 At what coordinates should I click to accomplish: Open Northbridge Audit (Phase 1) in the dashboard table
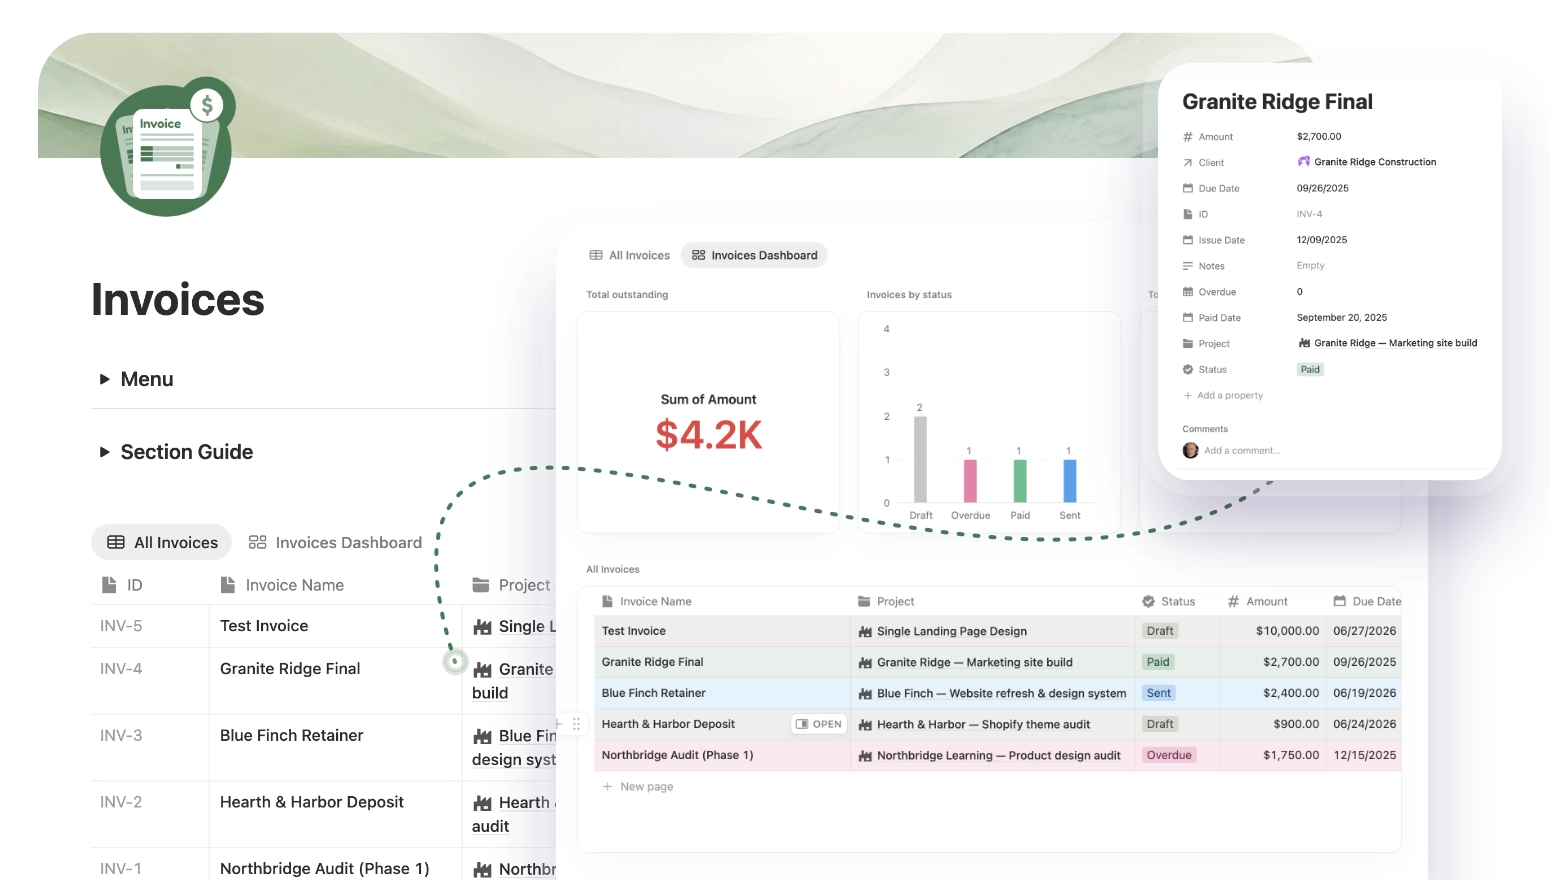677,755
